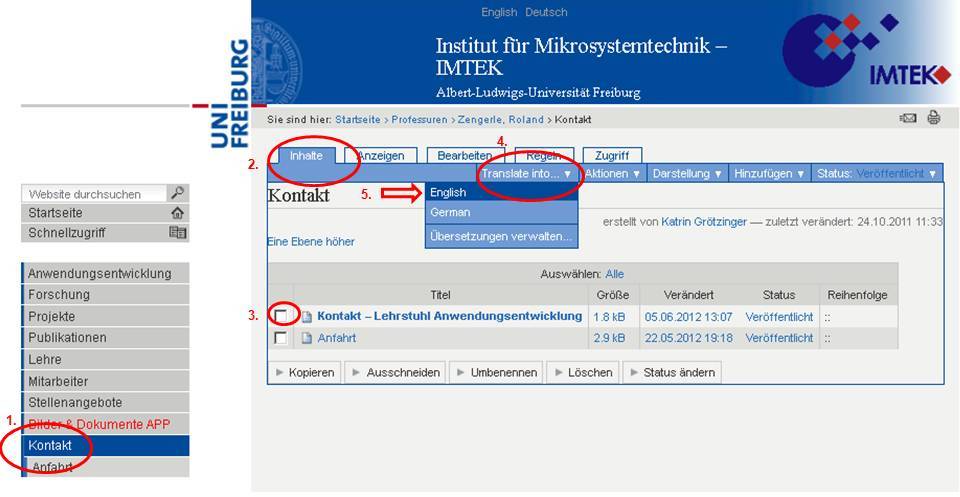Click the Uni Freiburg logo
The width and height of the screenshot is (960, 497).
pos(230,94)
